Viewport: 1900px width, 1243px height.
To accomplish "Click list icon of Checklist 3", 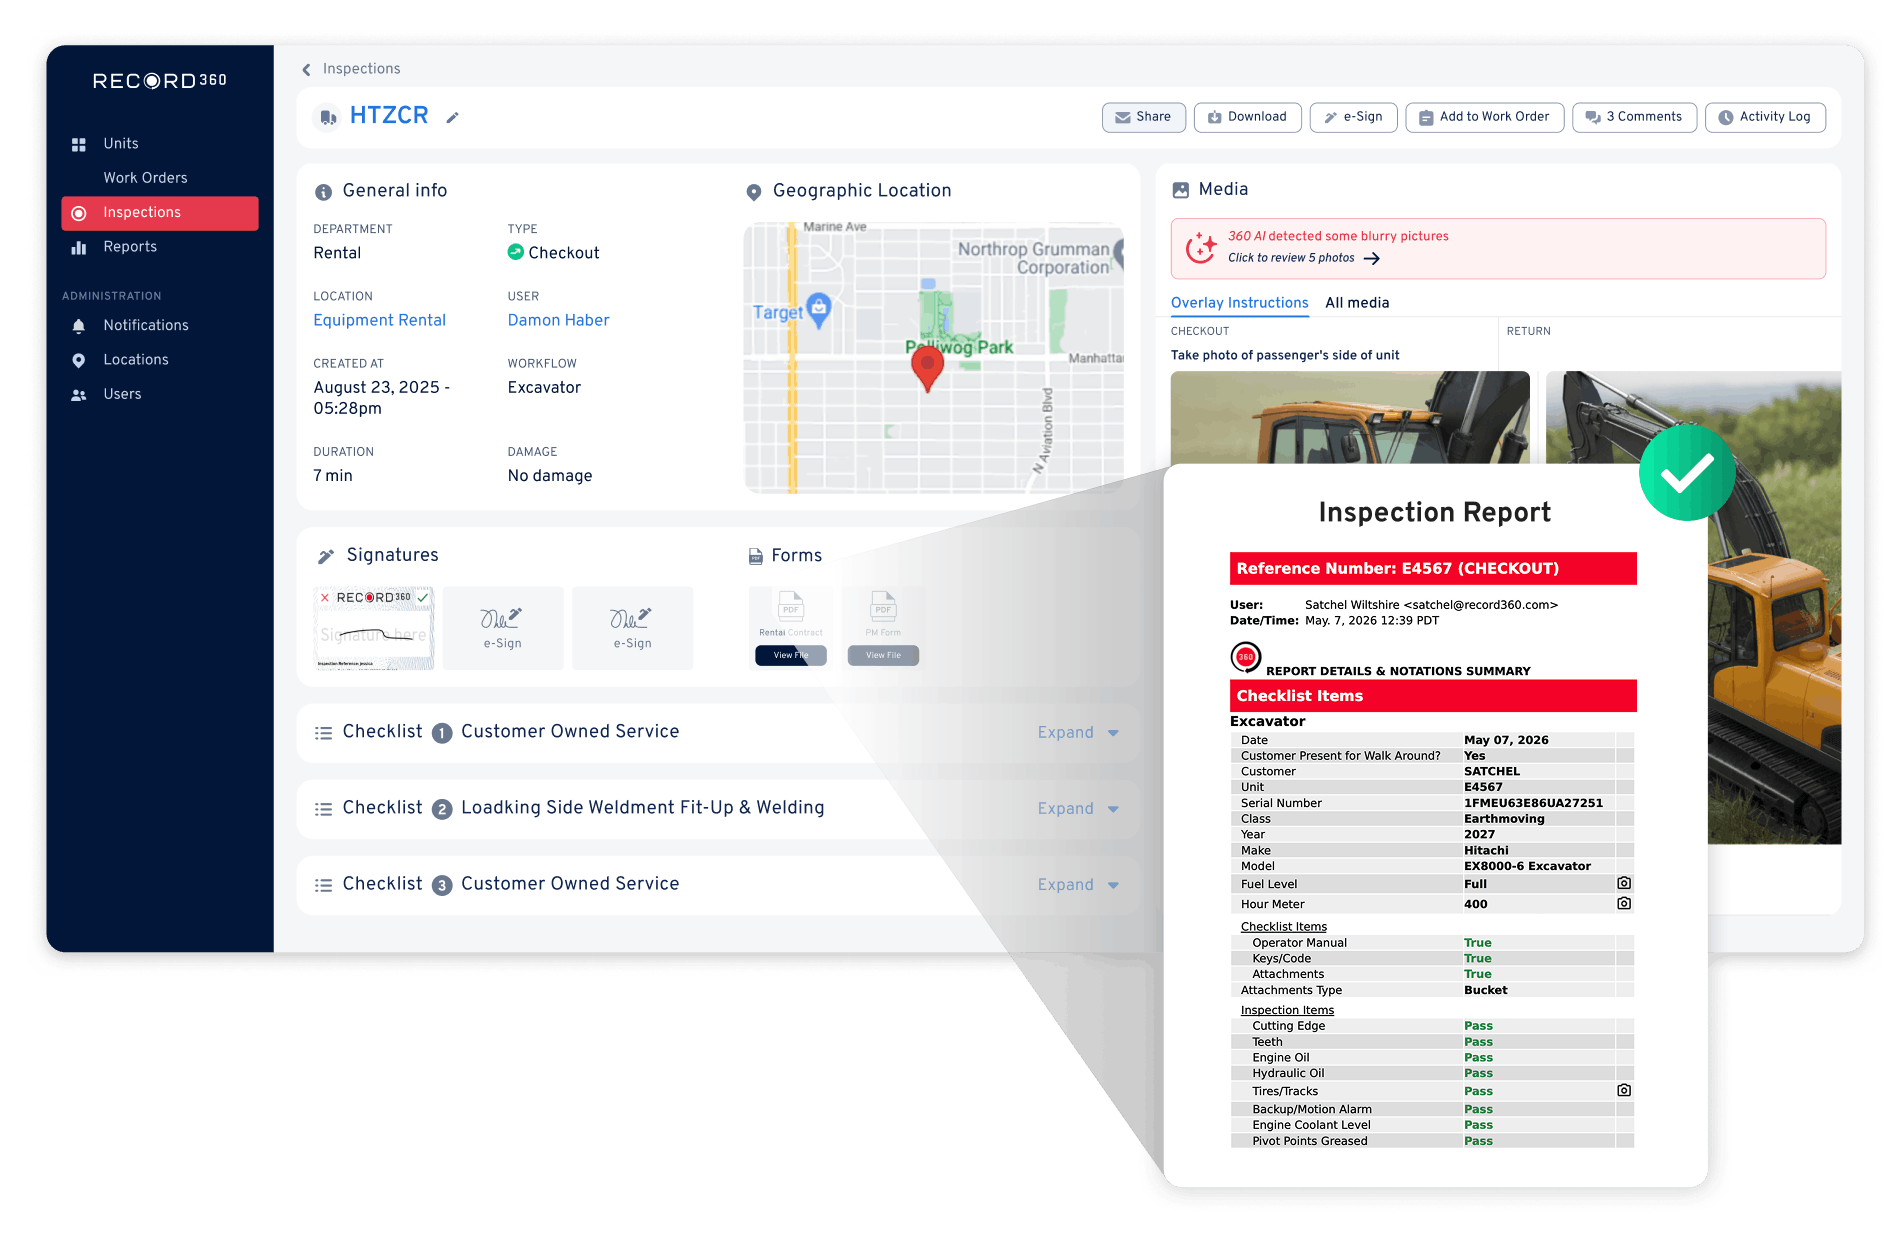I will pos(323,885).
